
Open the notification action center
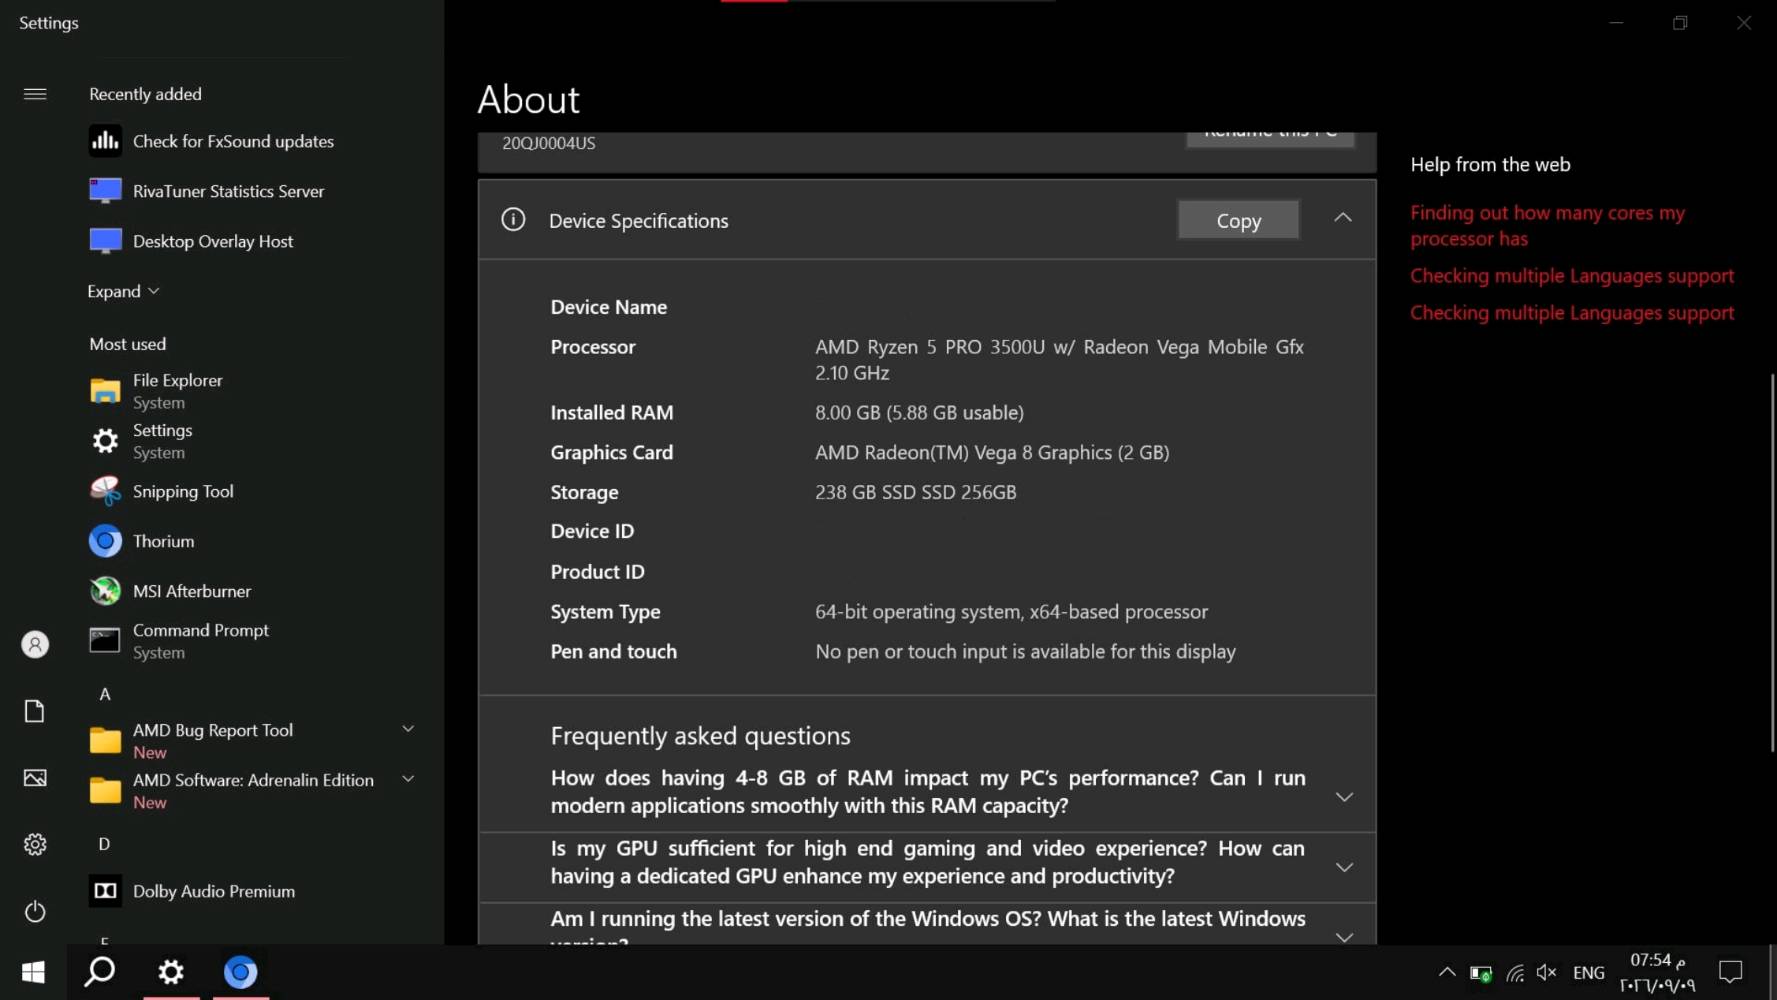(x=1731, y=972)
